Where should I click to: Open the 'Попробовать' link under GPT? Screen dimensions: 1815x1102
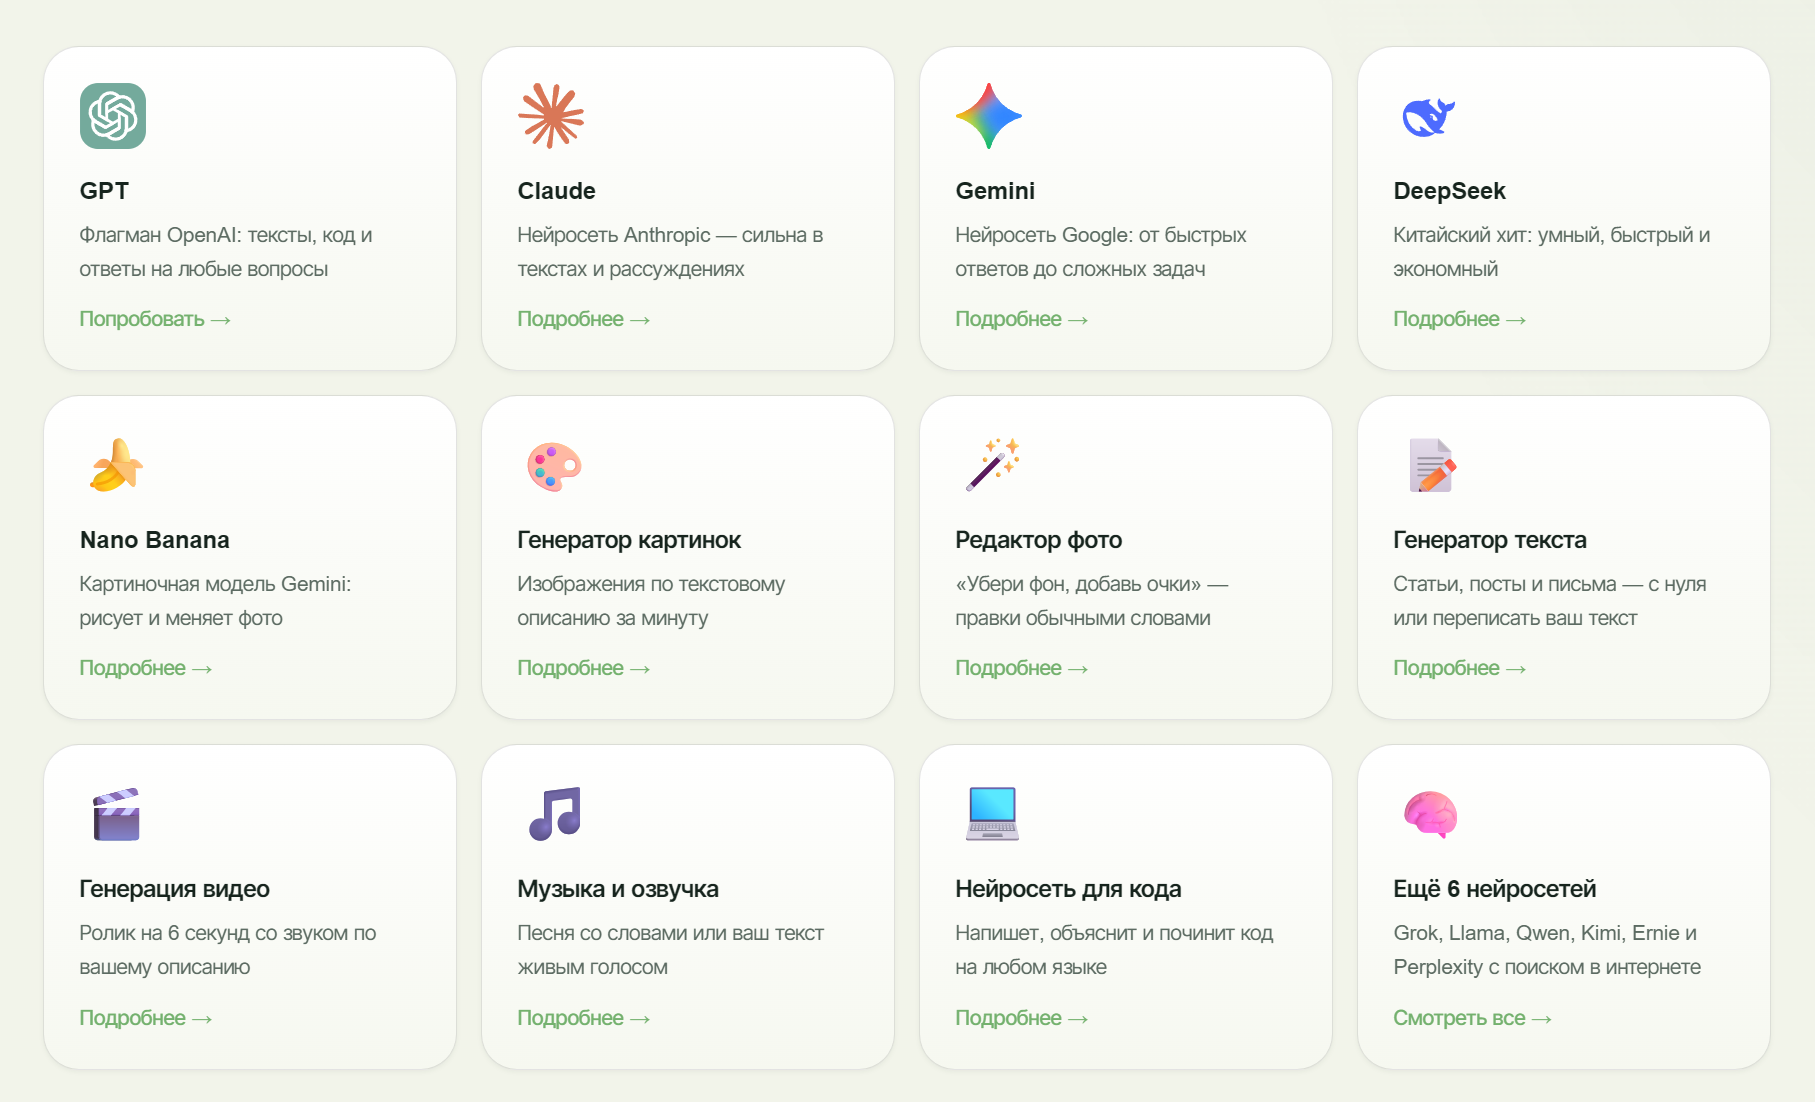tap(155, 319)
